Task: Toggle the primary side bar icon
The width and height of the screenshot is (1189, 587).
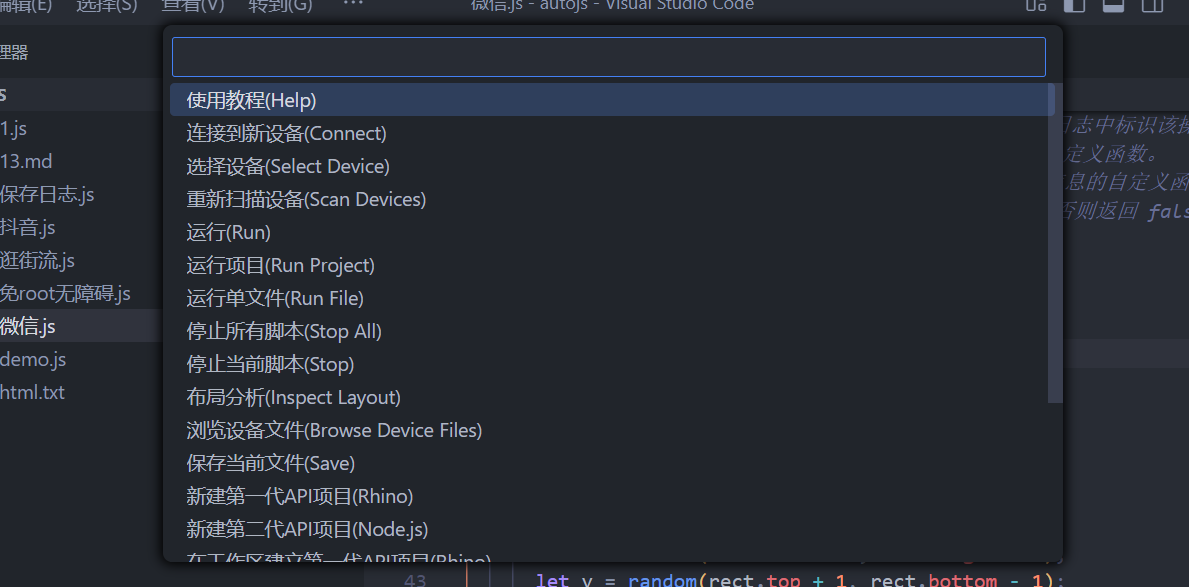Action: pyautogui.click(x=1074, y=5)
